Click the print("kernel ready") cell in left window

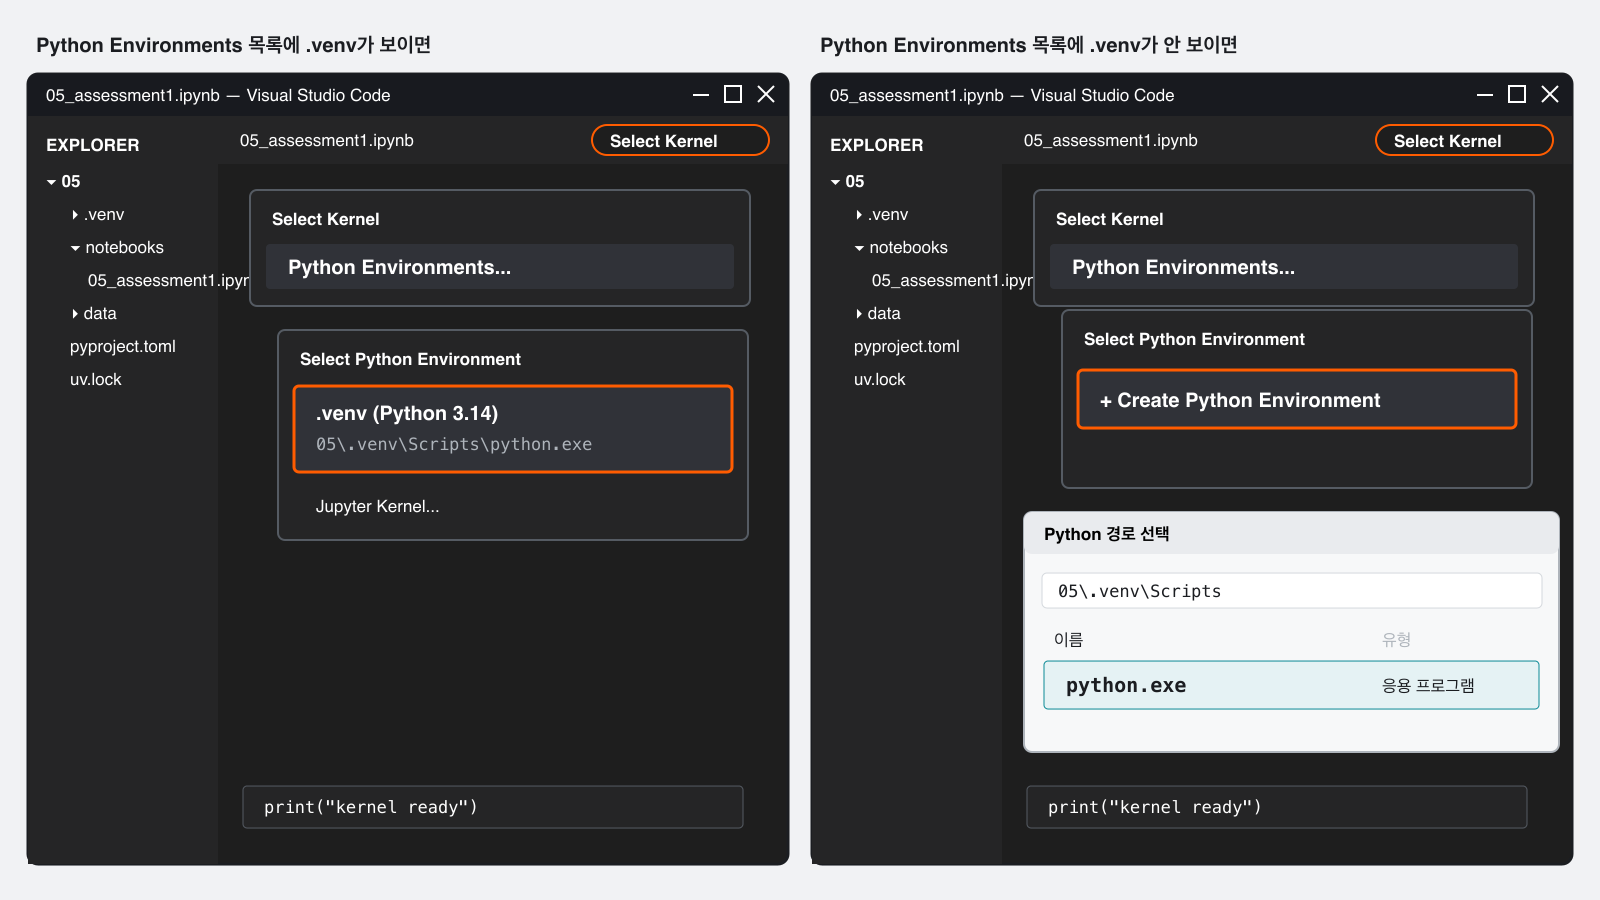(493, 807)
